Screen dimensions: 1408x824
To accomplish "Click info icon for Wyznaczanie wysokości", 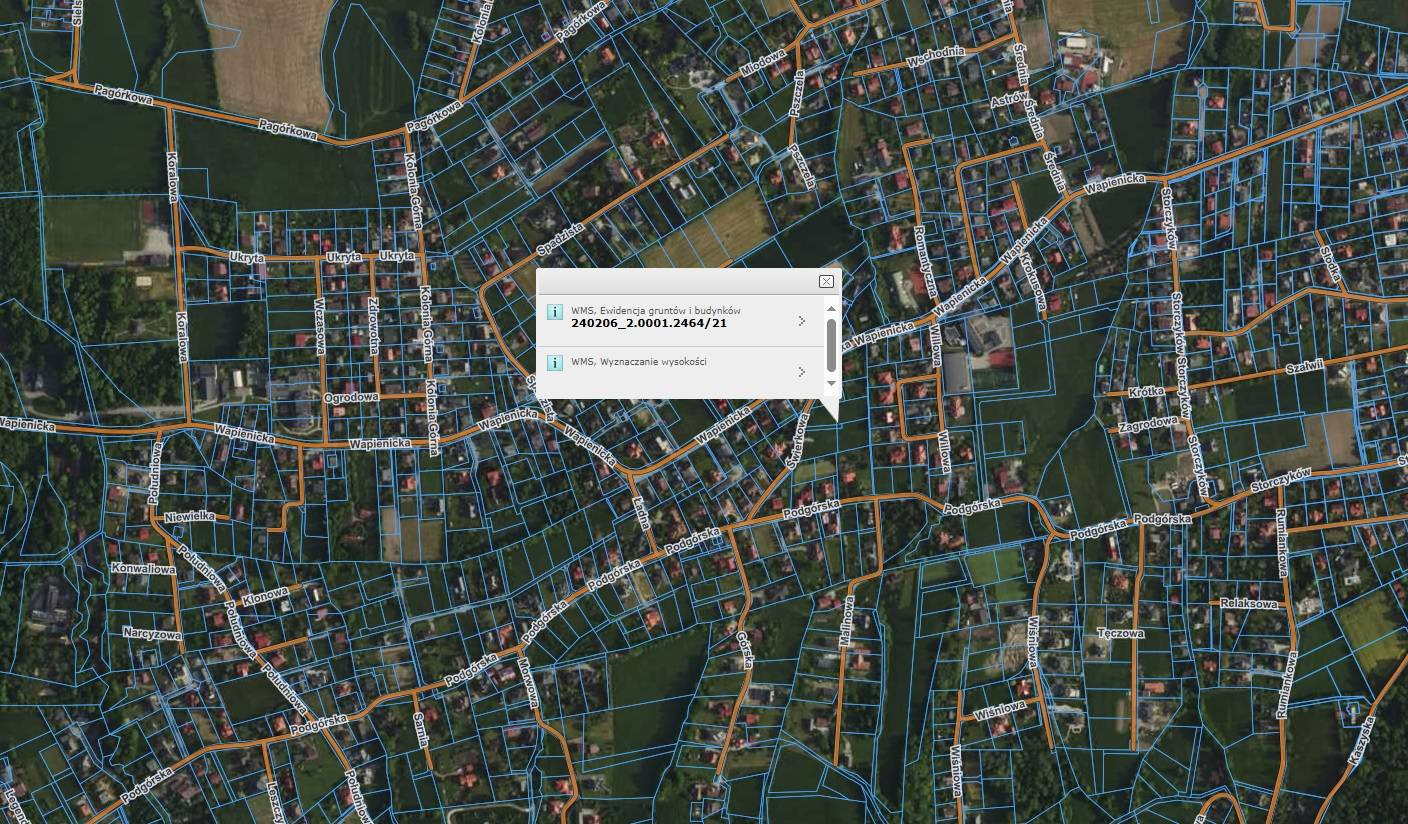I will (x=555, y=363).
